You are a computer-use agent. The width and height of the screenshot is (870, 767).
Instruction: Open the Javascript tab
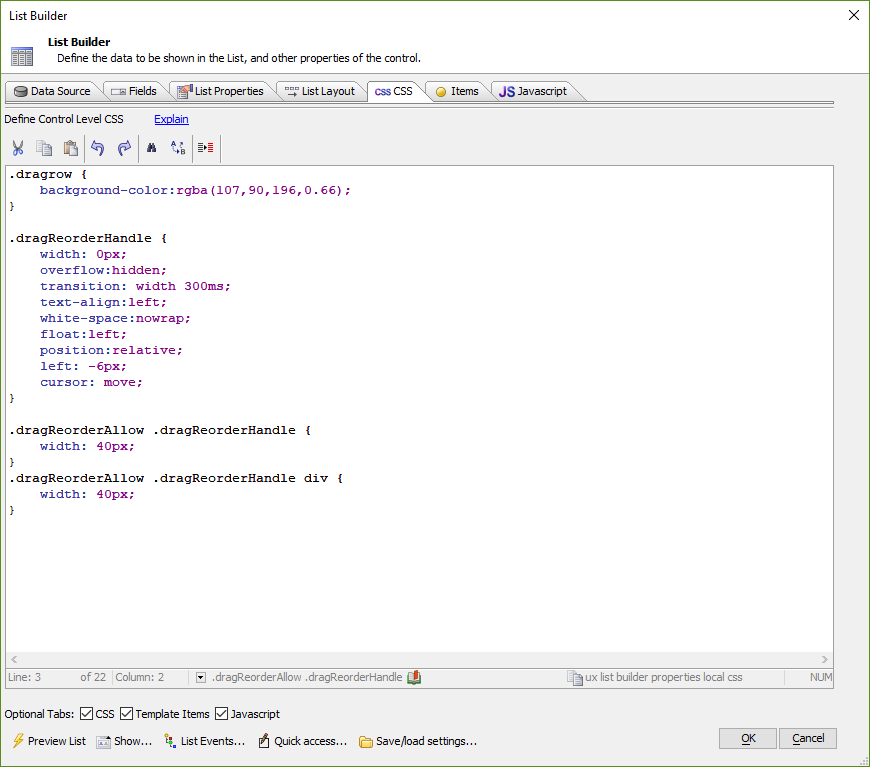click(x=533, y=91)
